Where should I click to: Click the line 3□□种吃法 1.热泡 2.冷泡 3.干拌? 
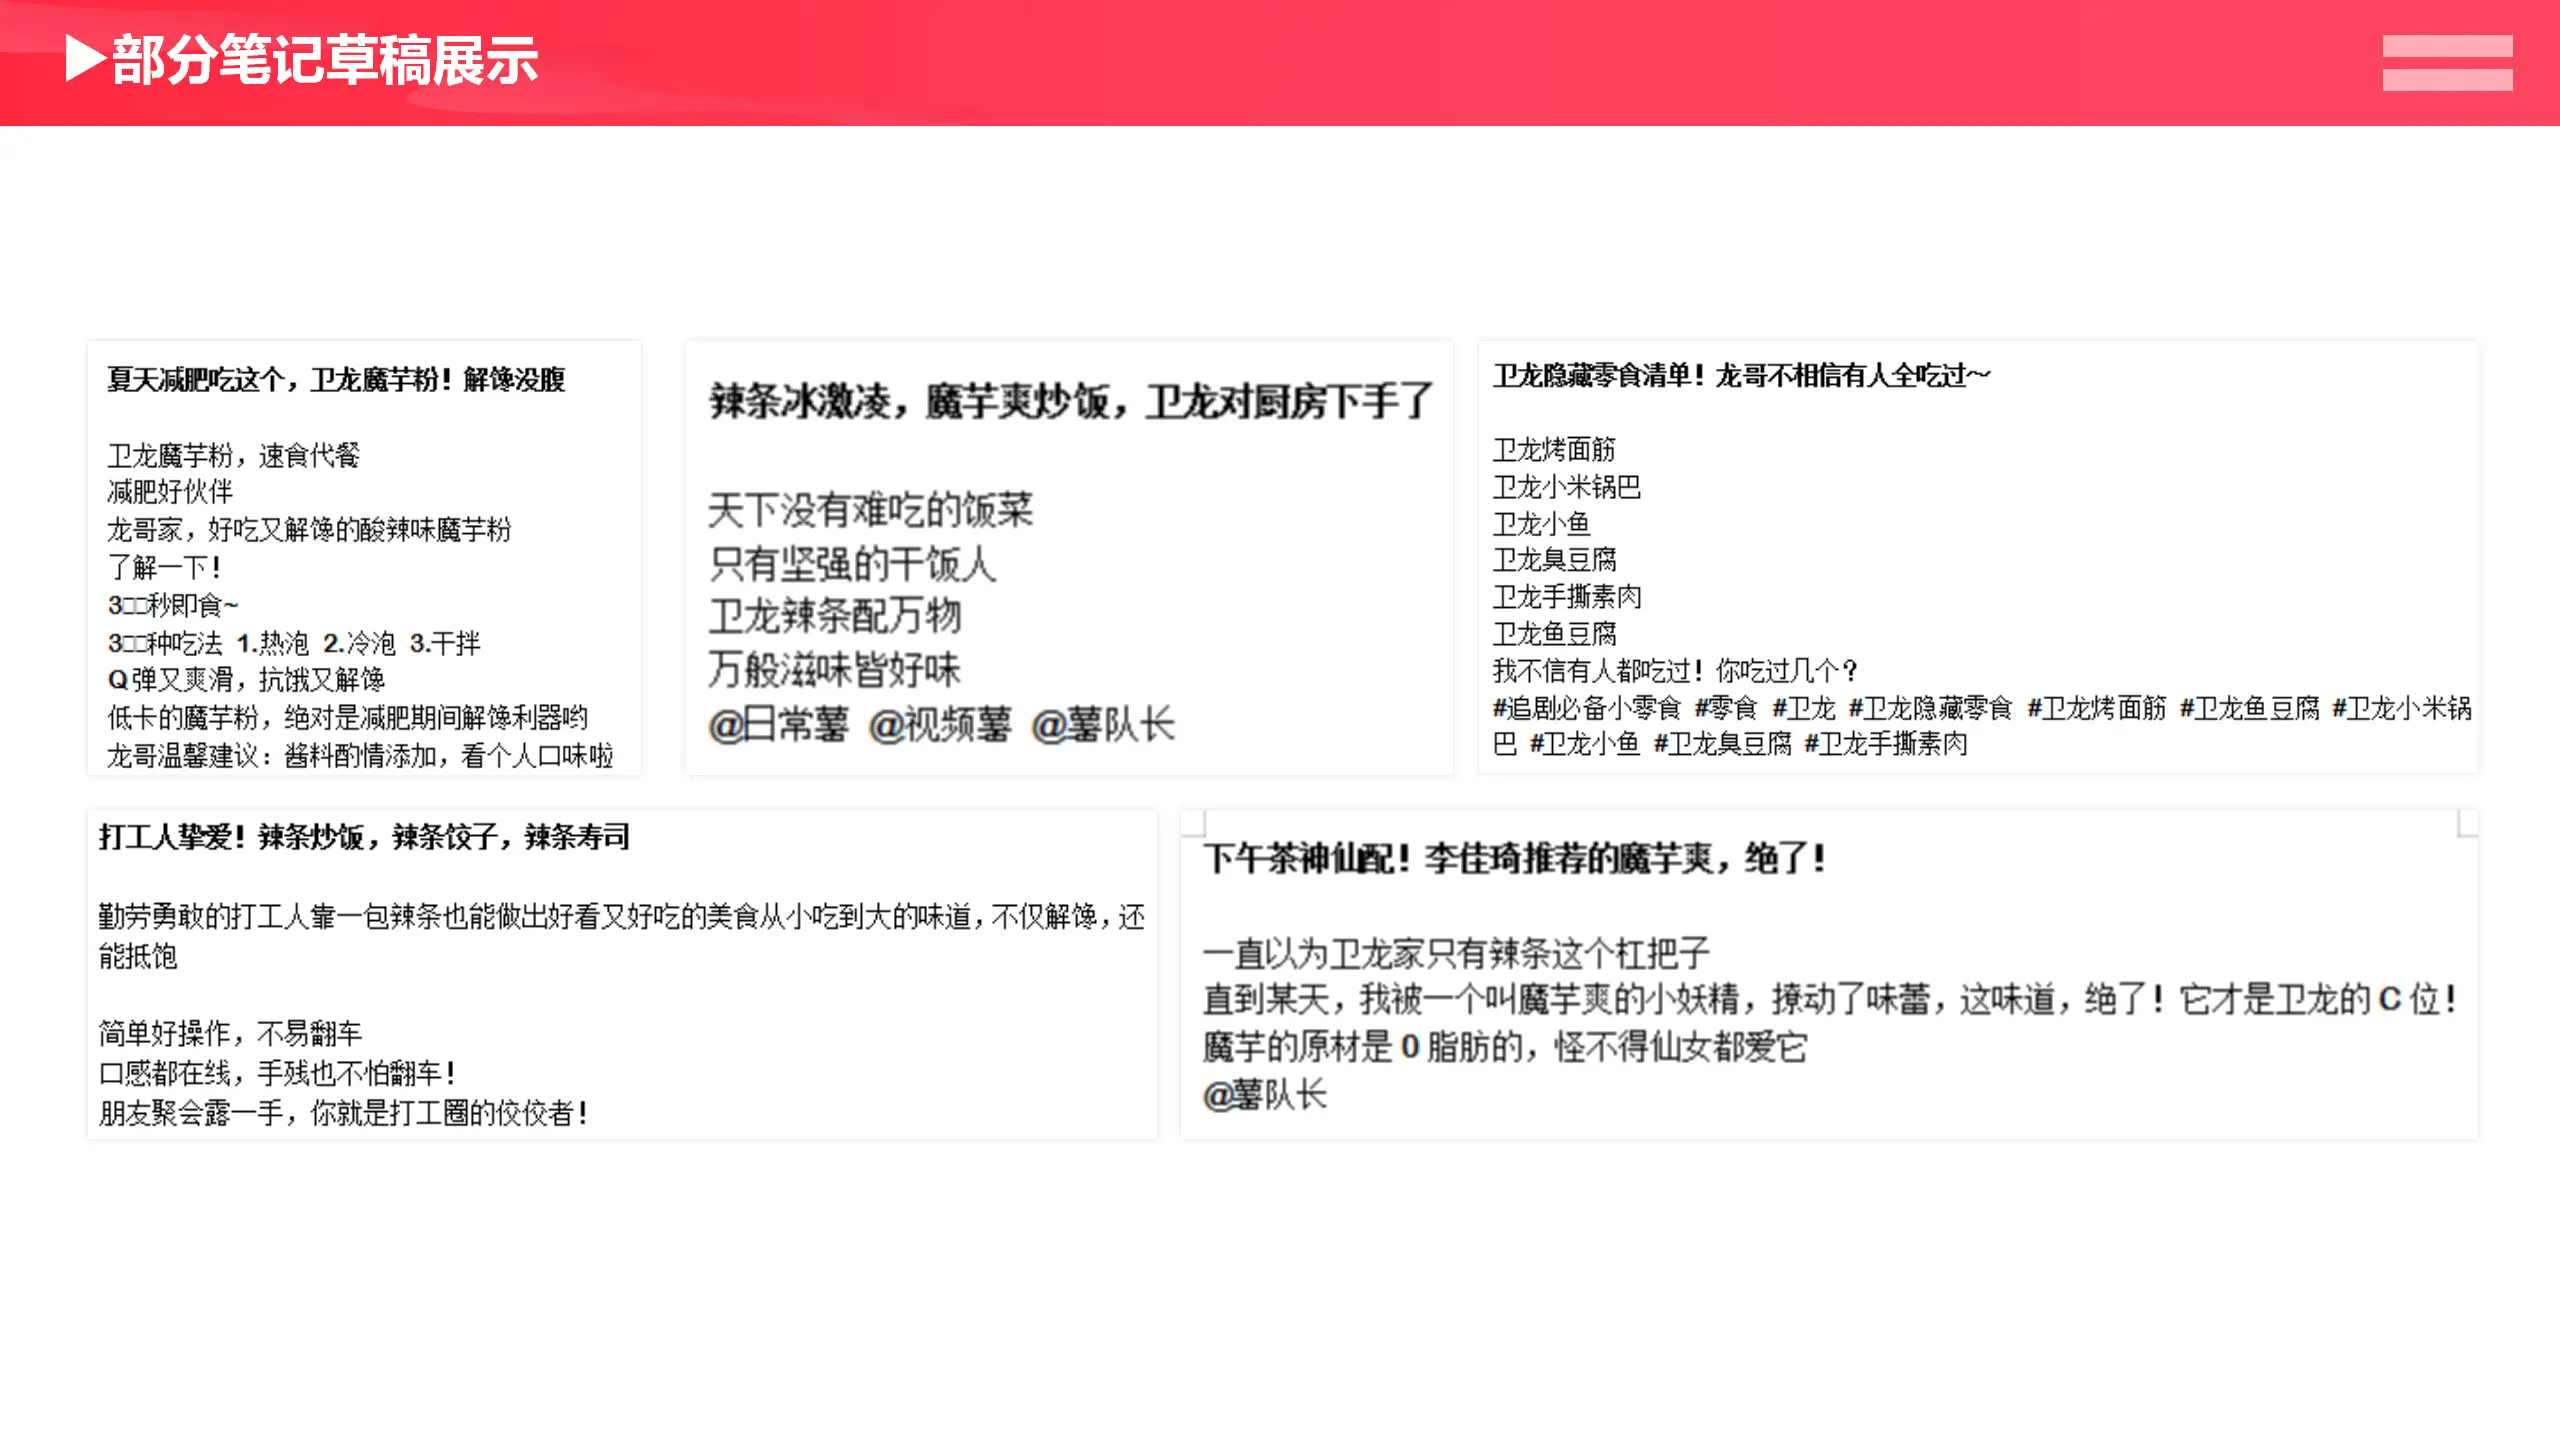coord(294,643)
